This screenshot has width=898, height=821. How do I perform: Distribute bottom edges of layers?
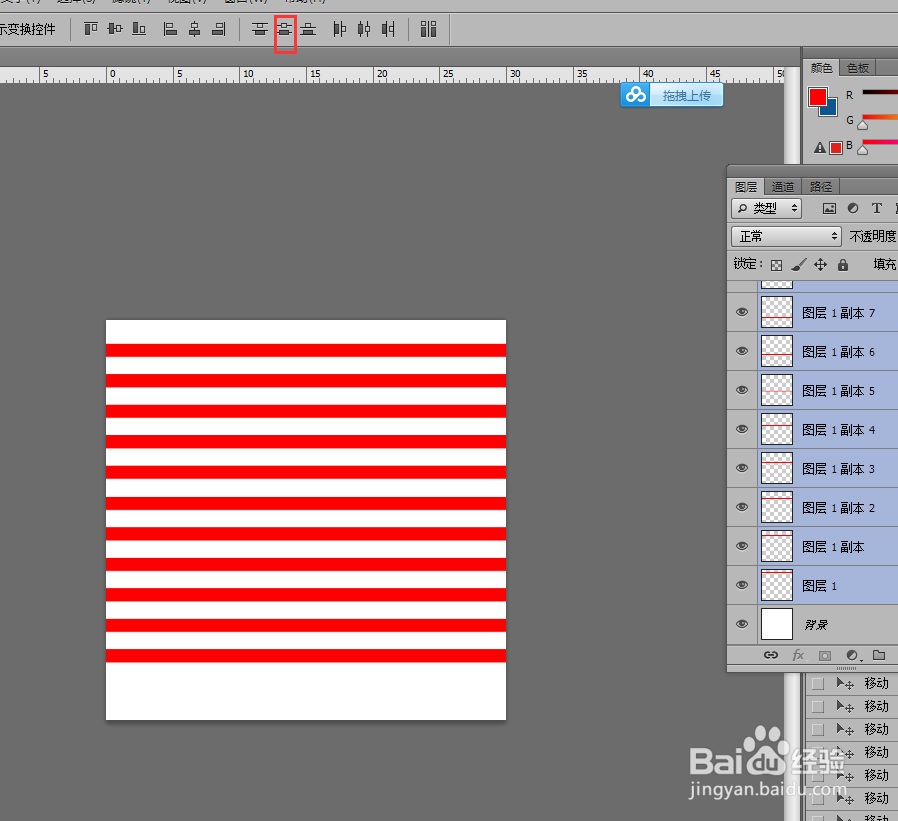[x=308, y=29]
